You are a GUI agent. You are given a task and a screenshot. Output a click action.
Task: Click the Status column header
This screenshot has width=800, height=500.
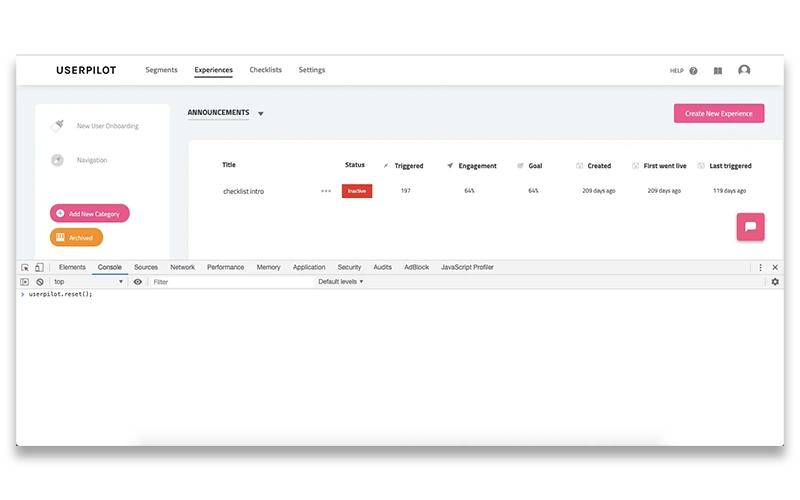coord(355,165)
